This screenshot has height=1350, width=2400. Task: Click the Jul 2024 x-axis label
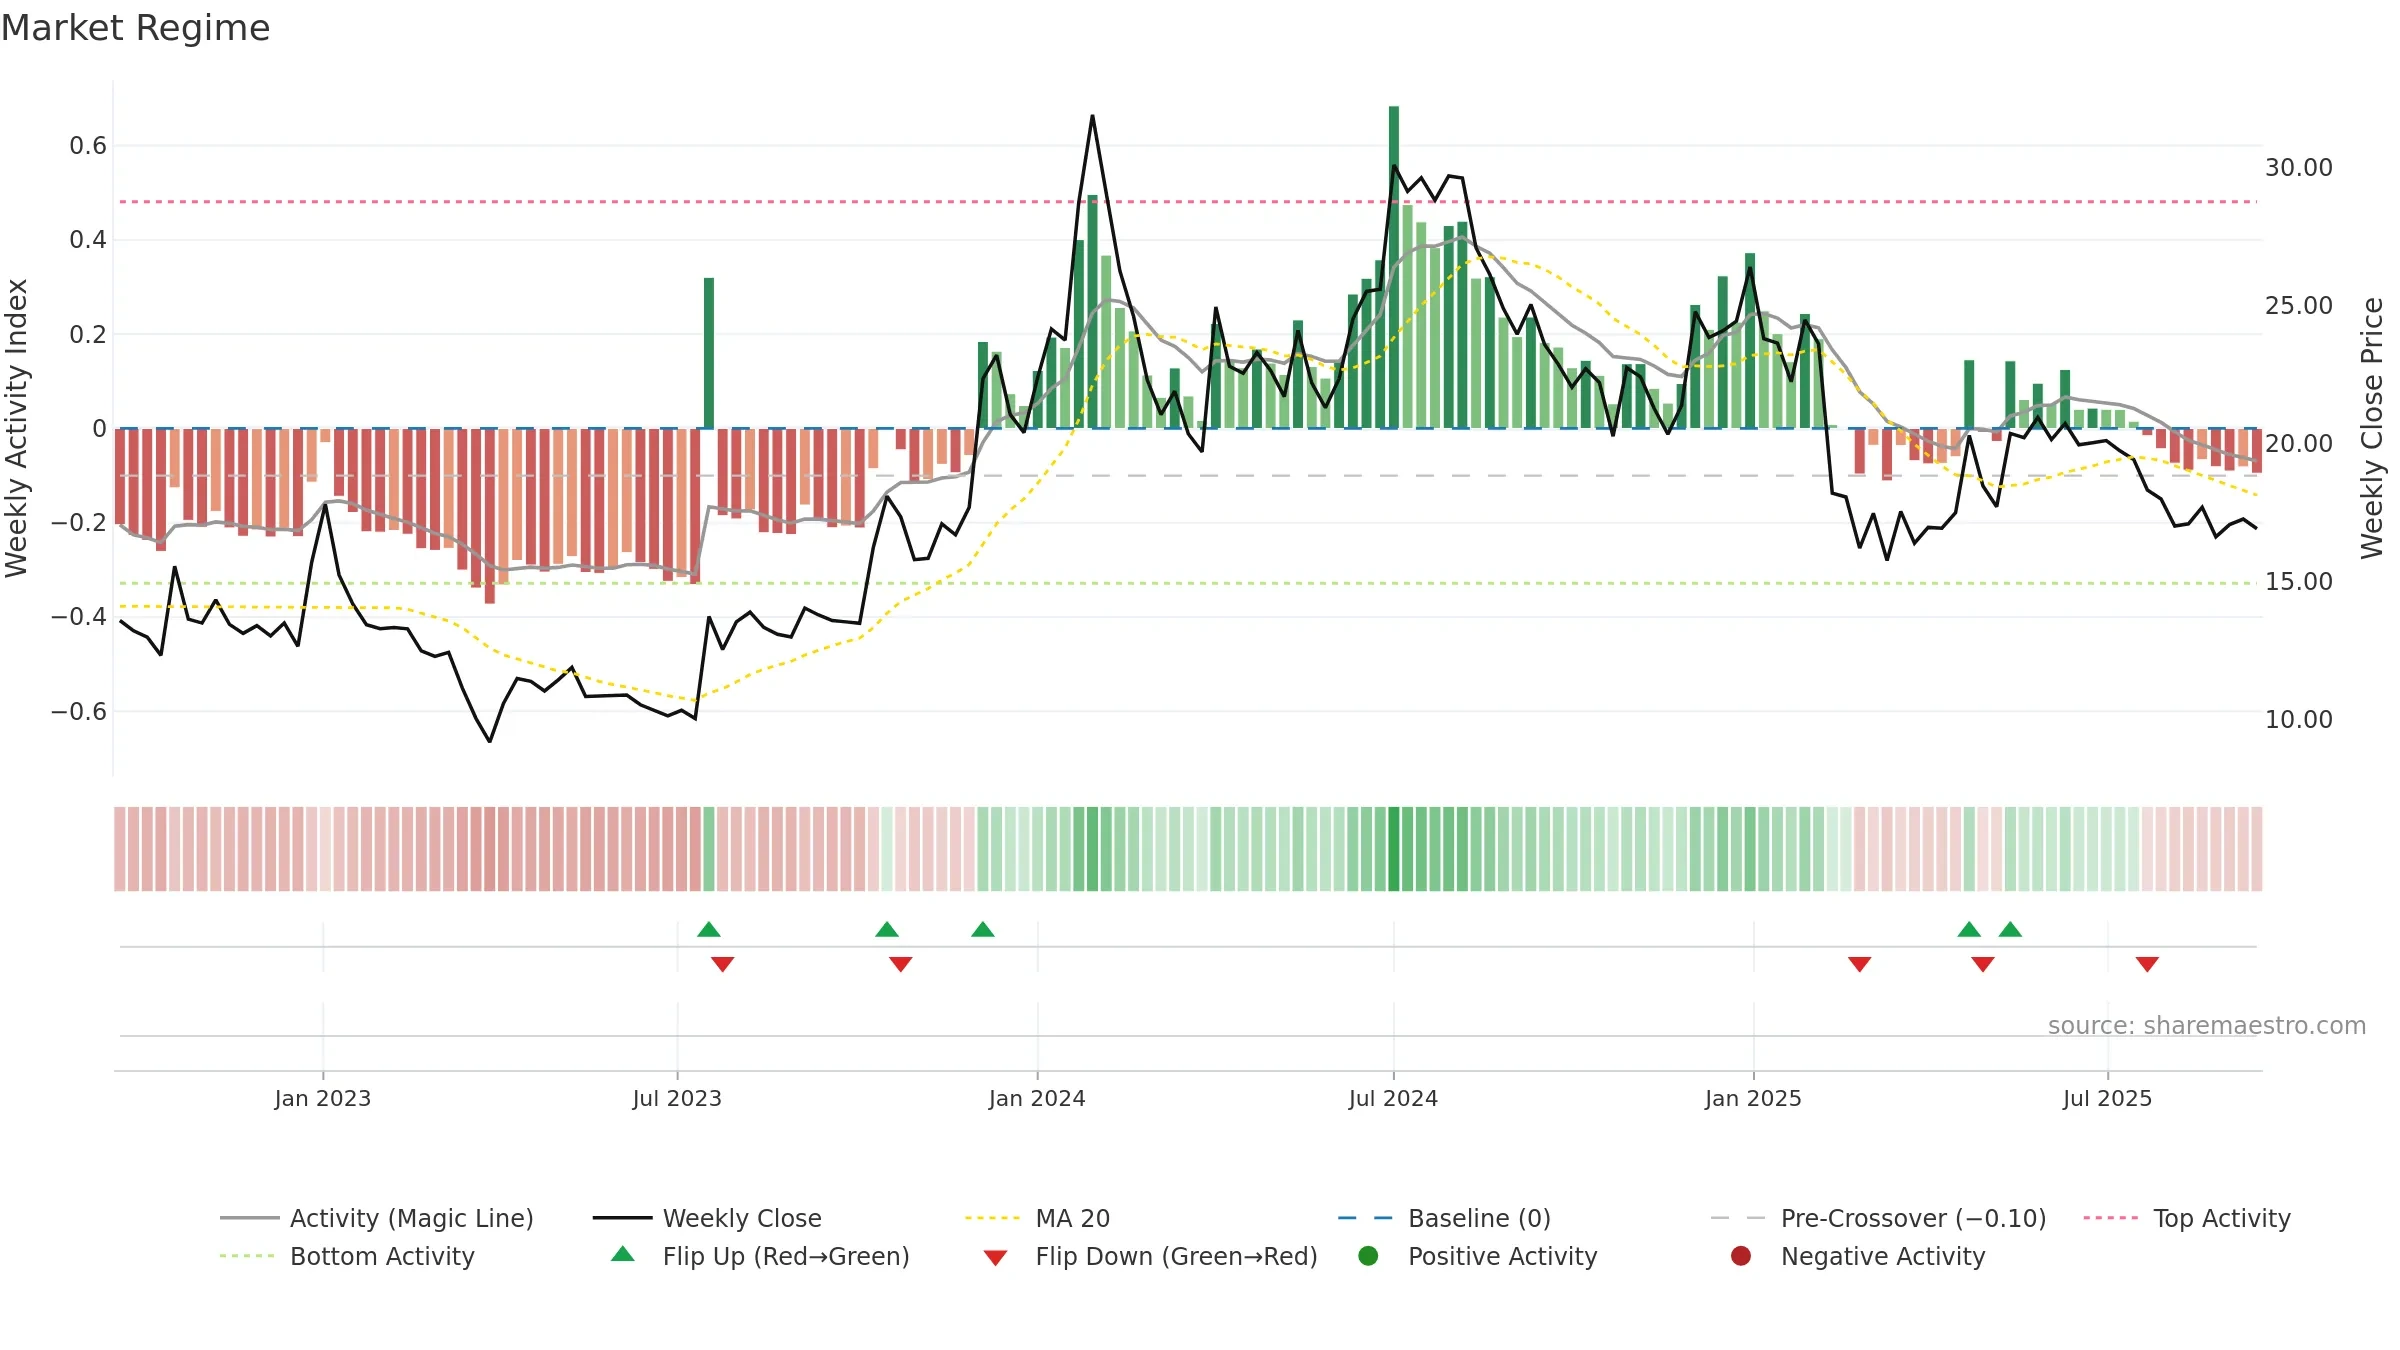coord(1393,1098)
